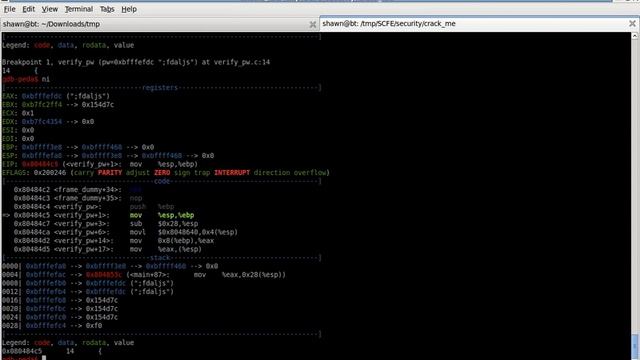Open the Tabs menu
Screen dimensions: 640x360
click(107, 9)
